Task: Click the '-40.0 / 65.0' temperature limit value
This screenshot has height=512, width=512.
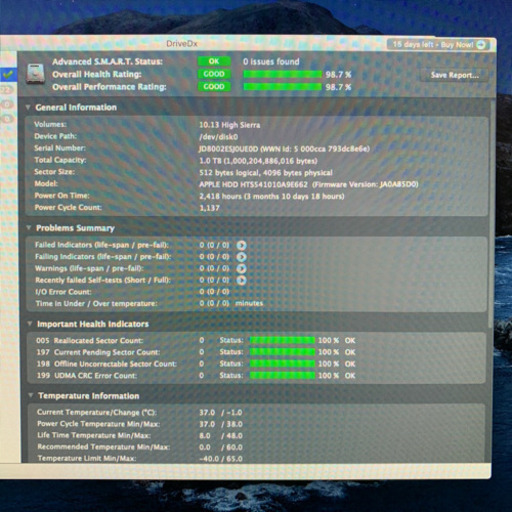Action: (221, 459)
